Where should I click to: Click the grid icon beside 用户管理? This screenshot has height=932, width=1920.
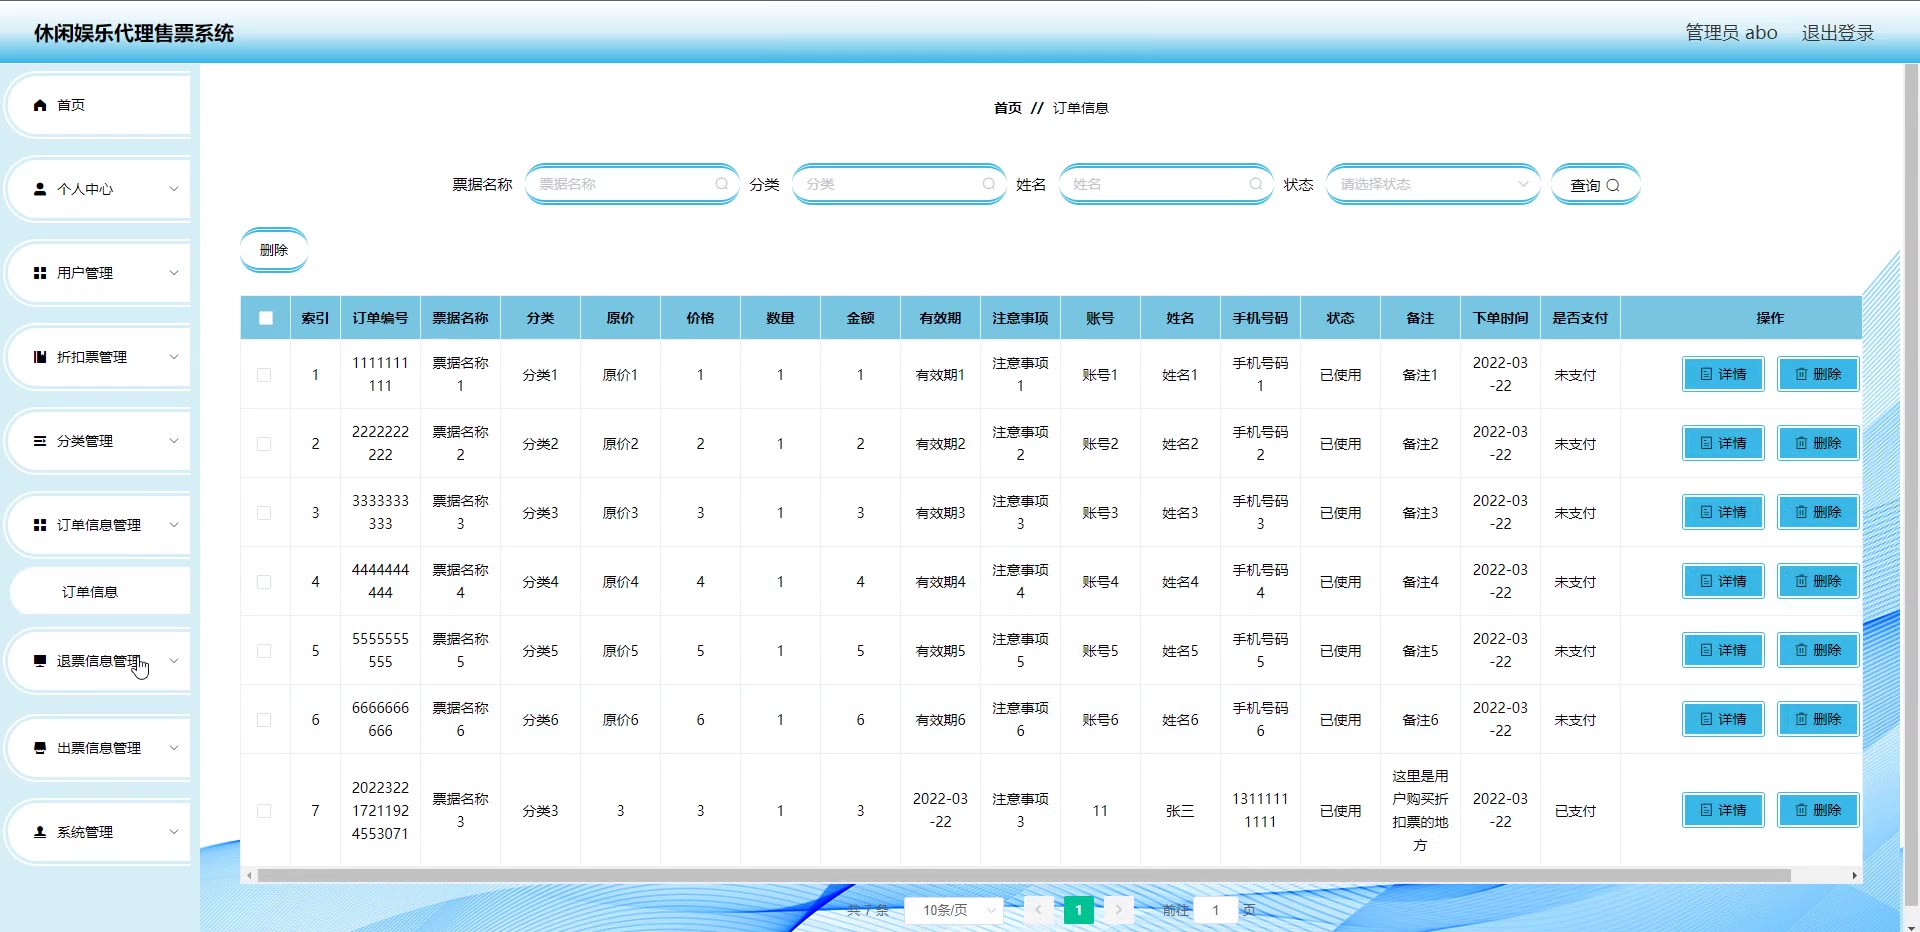click(40, 273)
